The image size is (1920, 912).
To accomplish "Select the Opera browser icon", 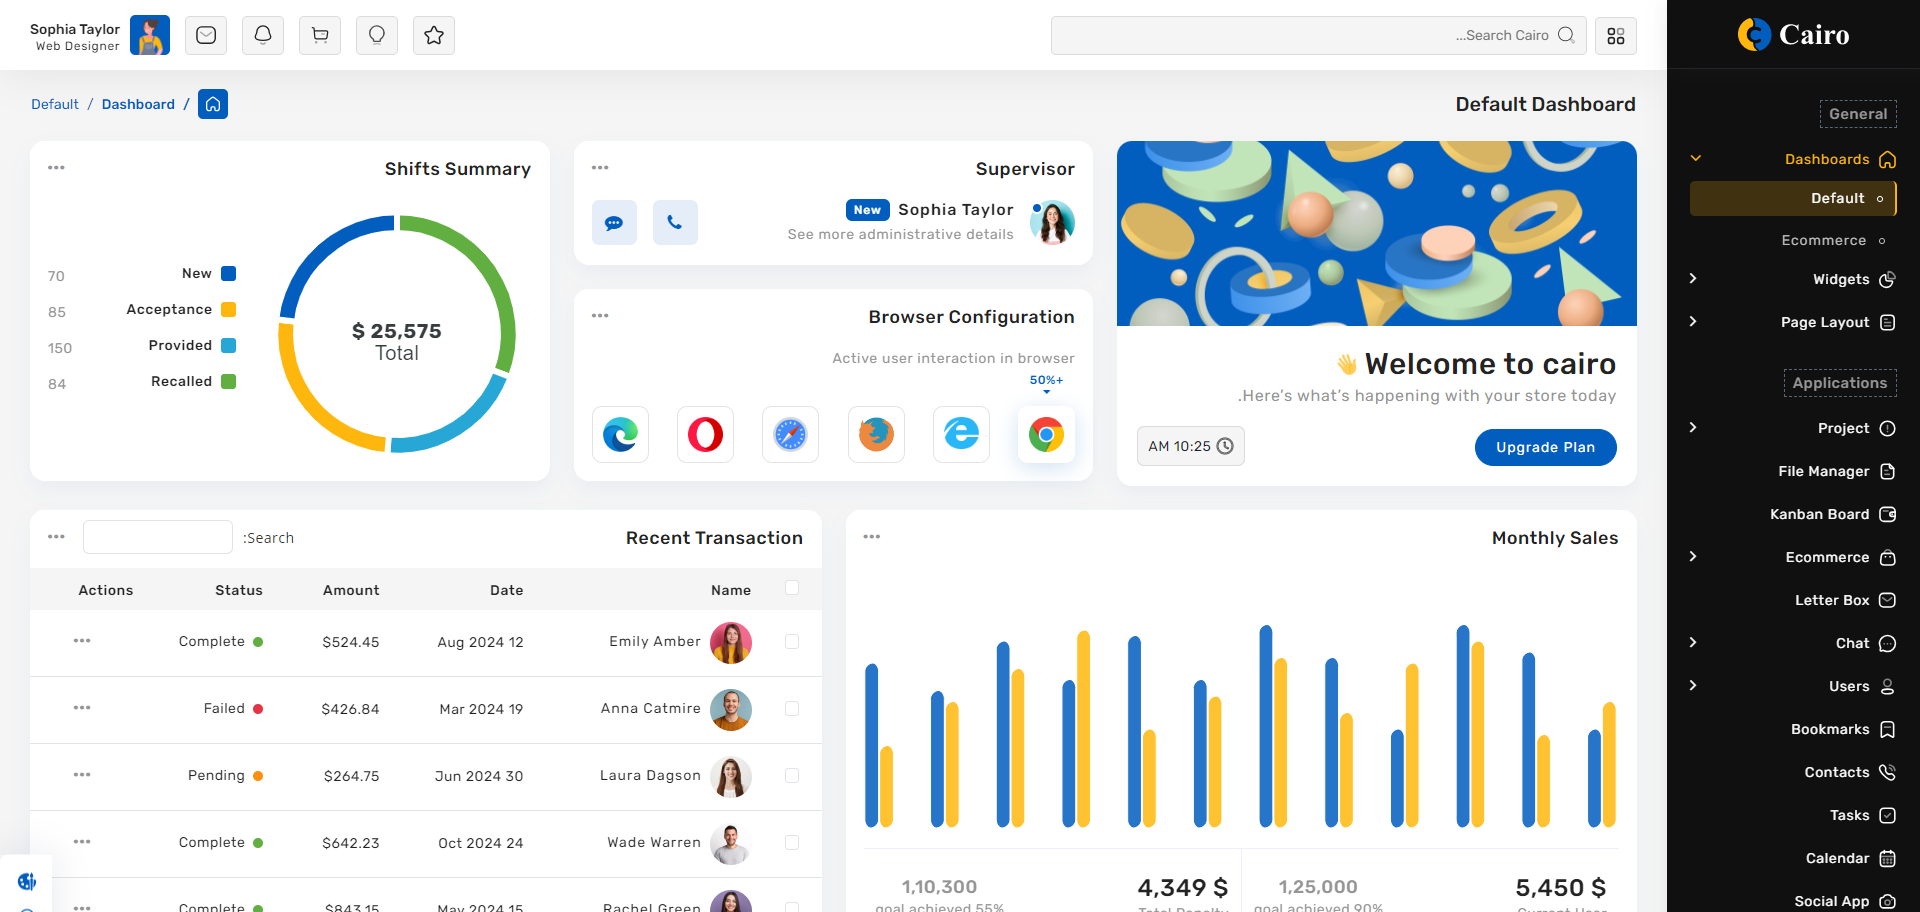I will point(705,435).
